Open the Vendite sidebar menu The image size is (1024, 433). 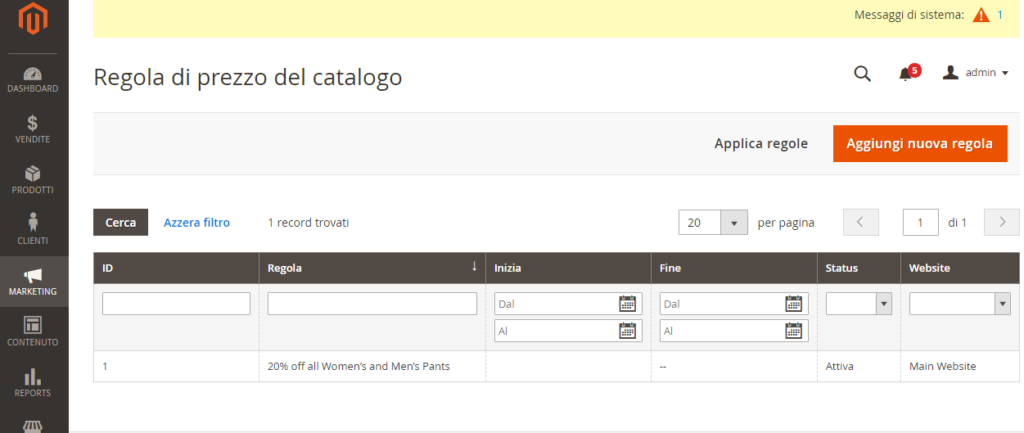tap(33, 129)
